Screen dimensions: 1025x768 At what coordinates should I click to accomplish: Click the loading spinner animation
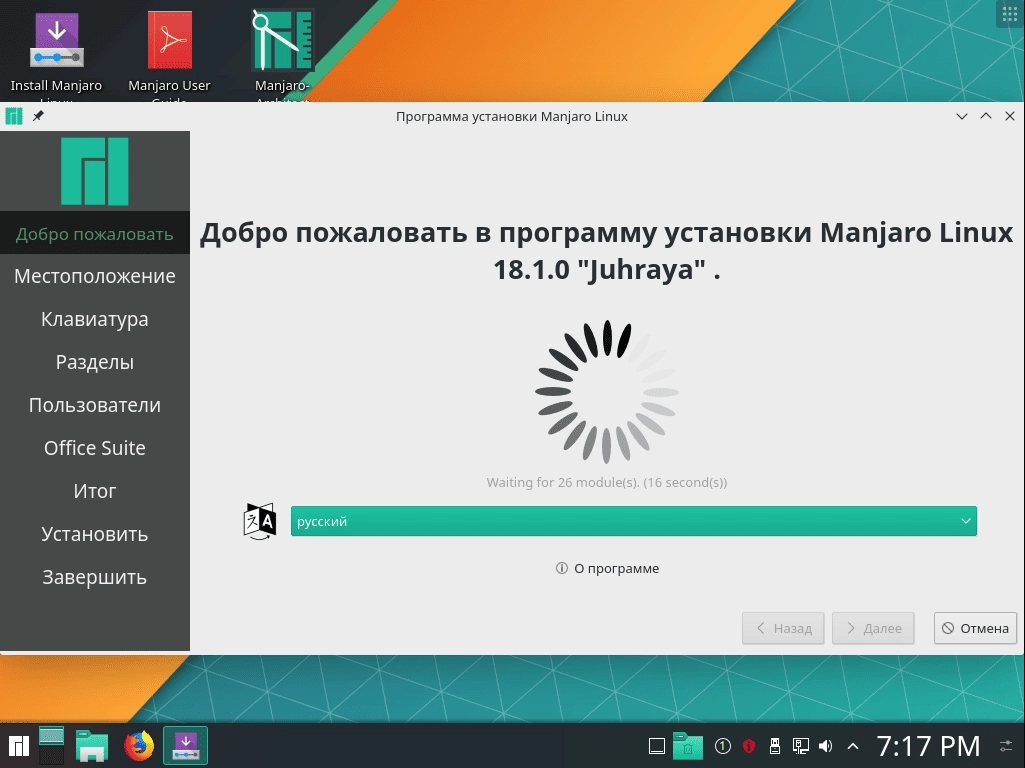607,392
